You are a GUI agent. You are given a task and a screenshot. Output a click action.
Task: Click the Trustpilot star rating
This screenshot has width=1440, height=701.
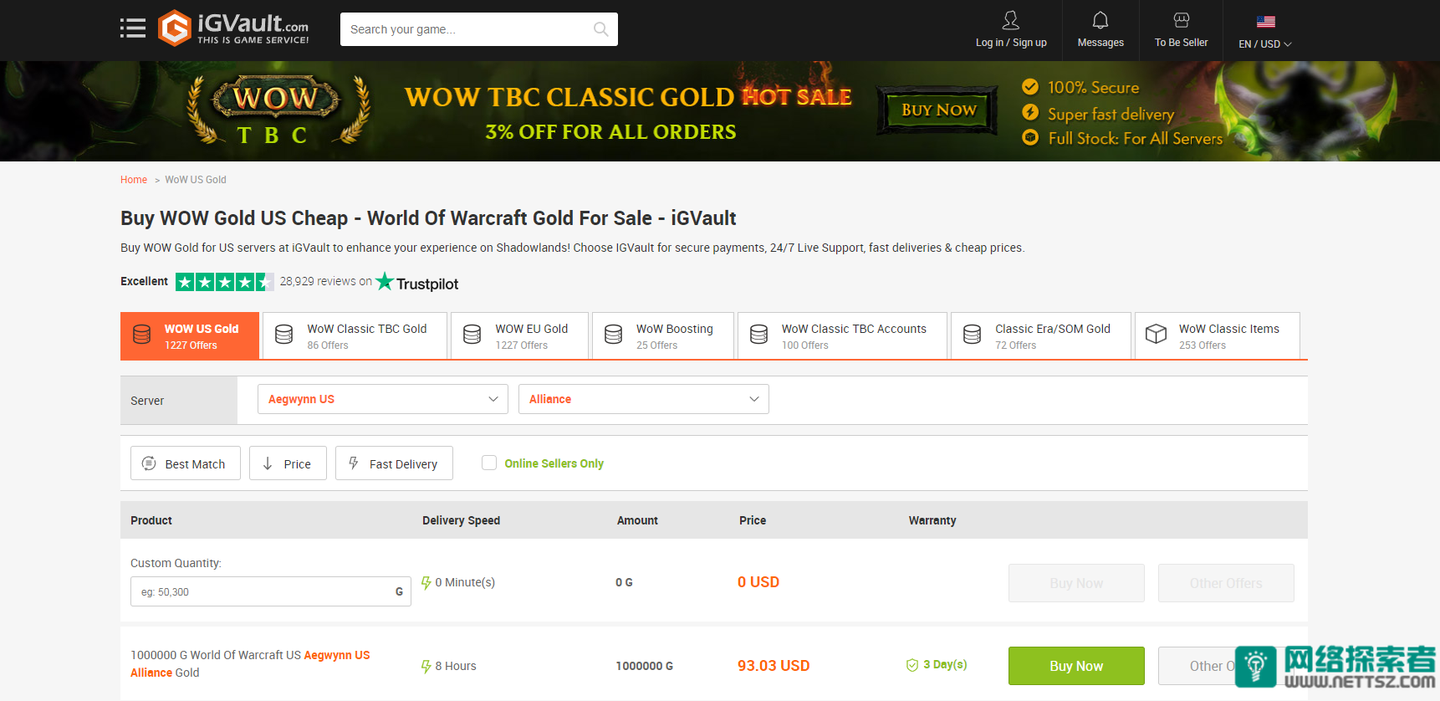(225, 282)
